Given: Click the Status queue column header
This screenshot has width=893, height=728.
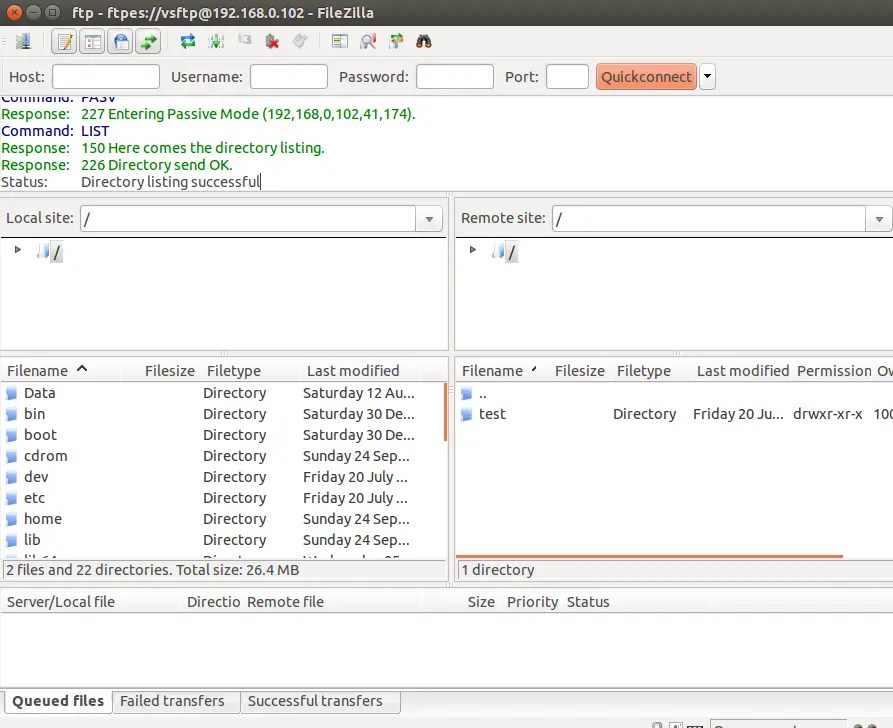Looking at the screenshot, I should [588, 602].
